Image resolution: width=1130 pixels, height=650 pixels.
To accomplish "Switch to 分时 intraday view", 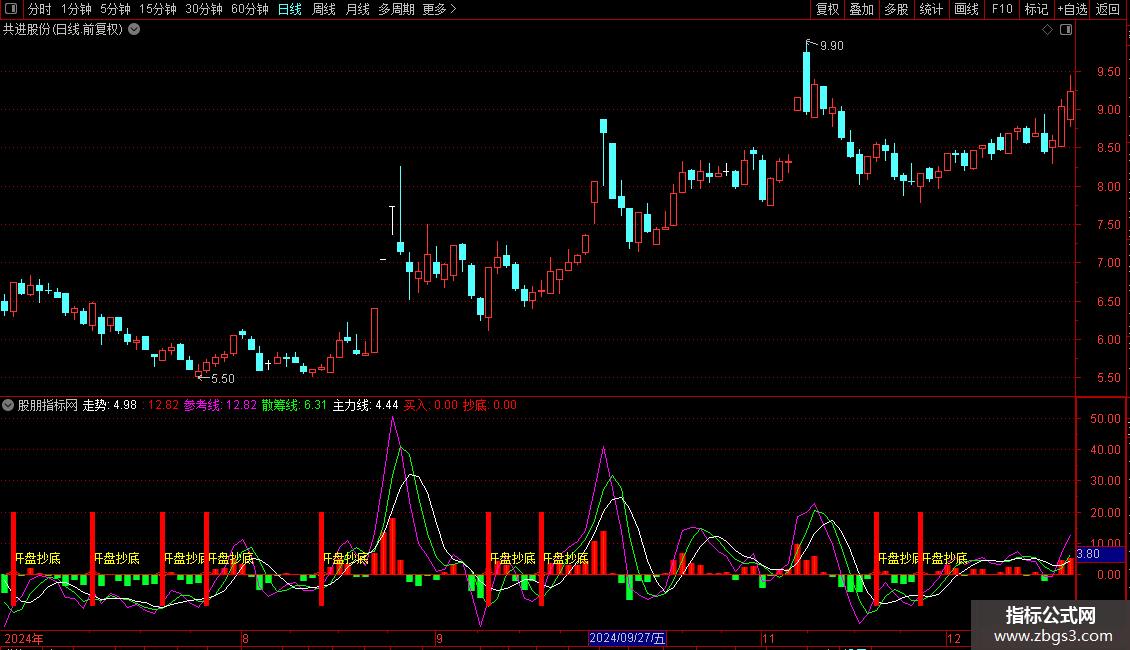I will point(40,9).
